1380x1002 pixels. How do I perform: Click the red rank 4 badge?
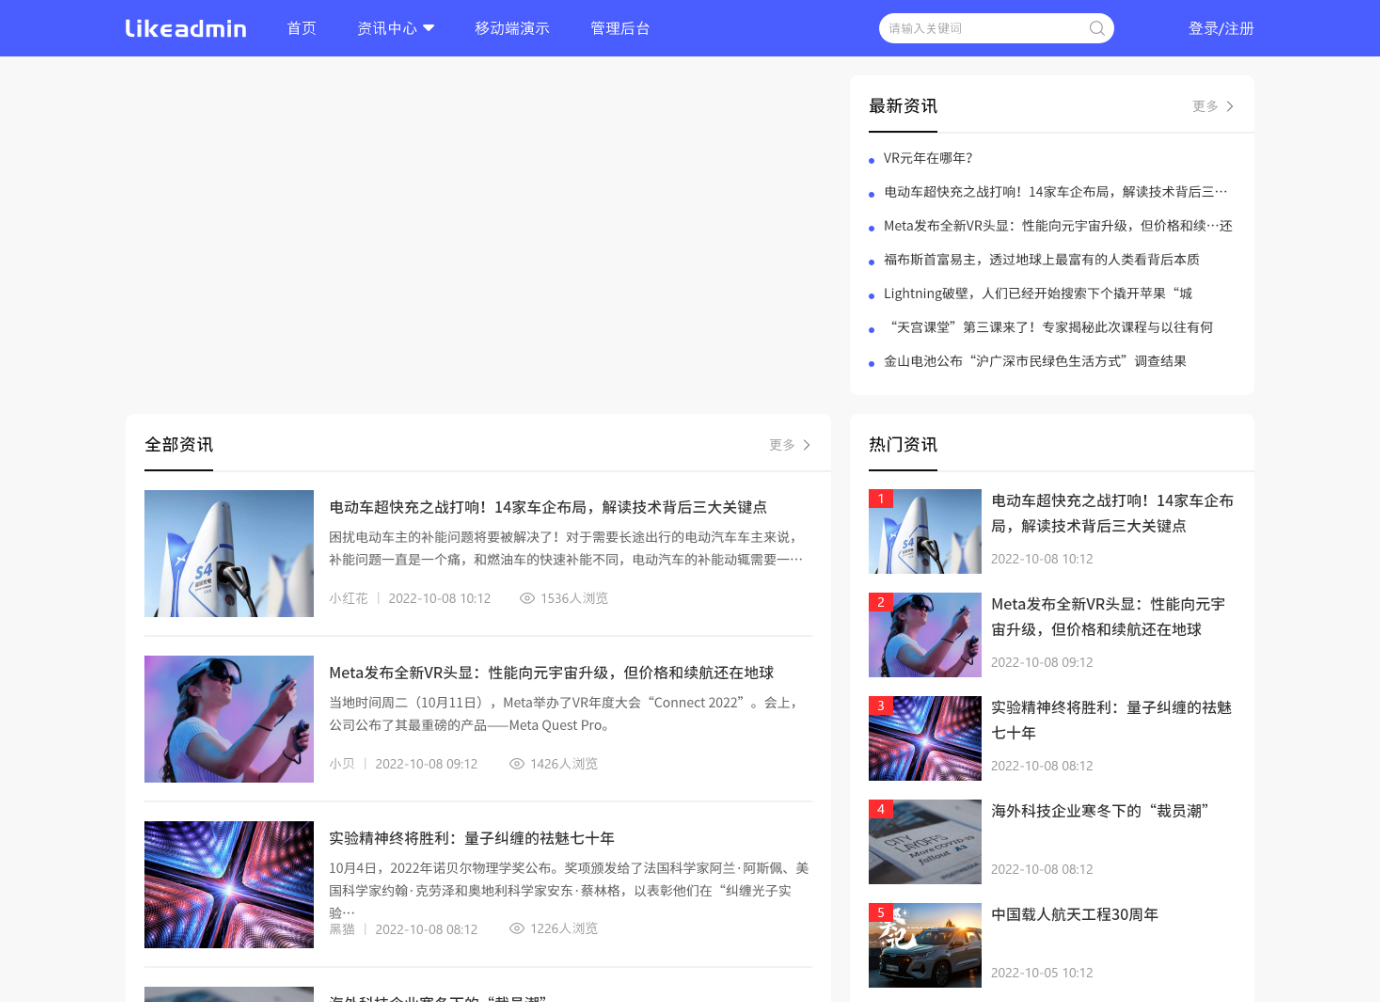click(880, 809)
